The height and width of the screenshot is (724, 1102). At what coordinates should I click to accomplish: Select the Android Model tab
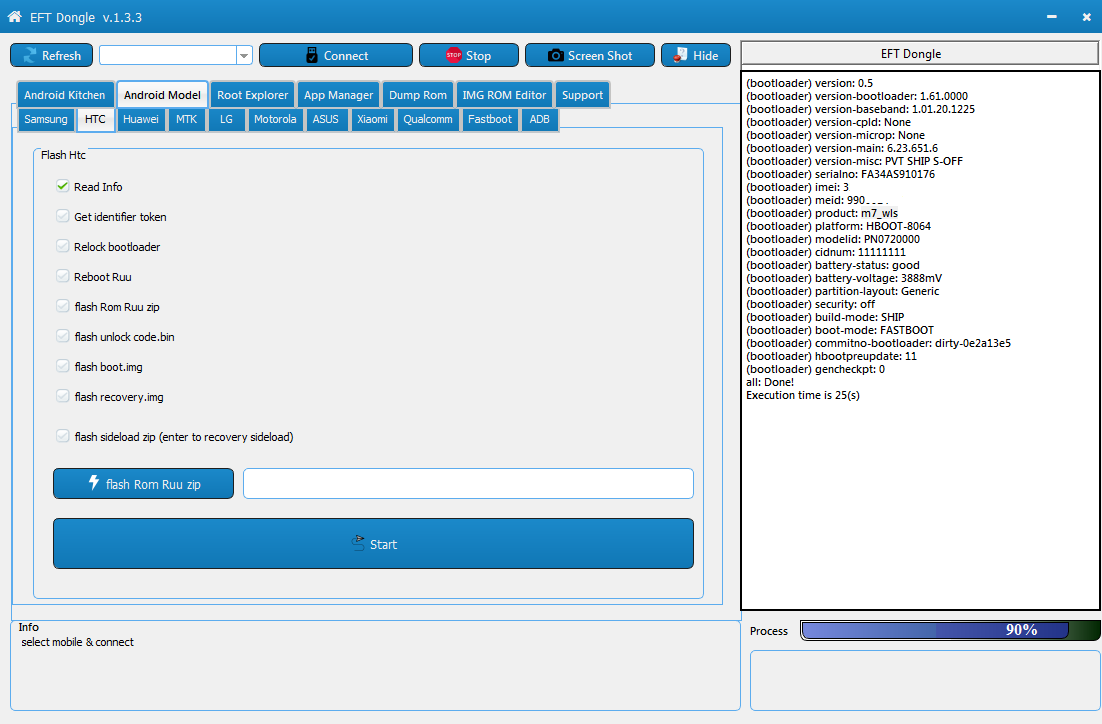click(162, 95)
